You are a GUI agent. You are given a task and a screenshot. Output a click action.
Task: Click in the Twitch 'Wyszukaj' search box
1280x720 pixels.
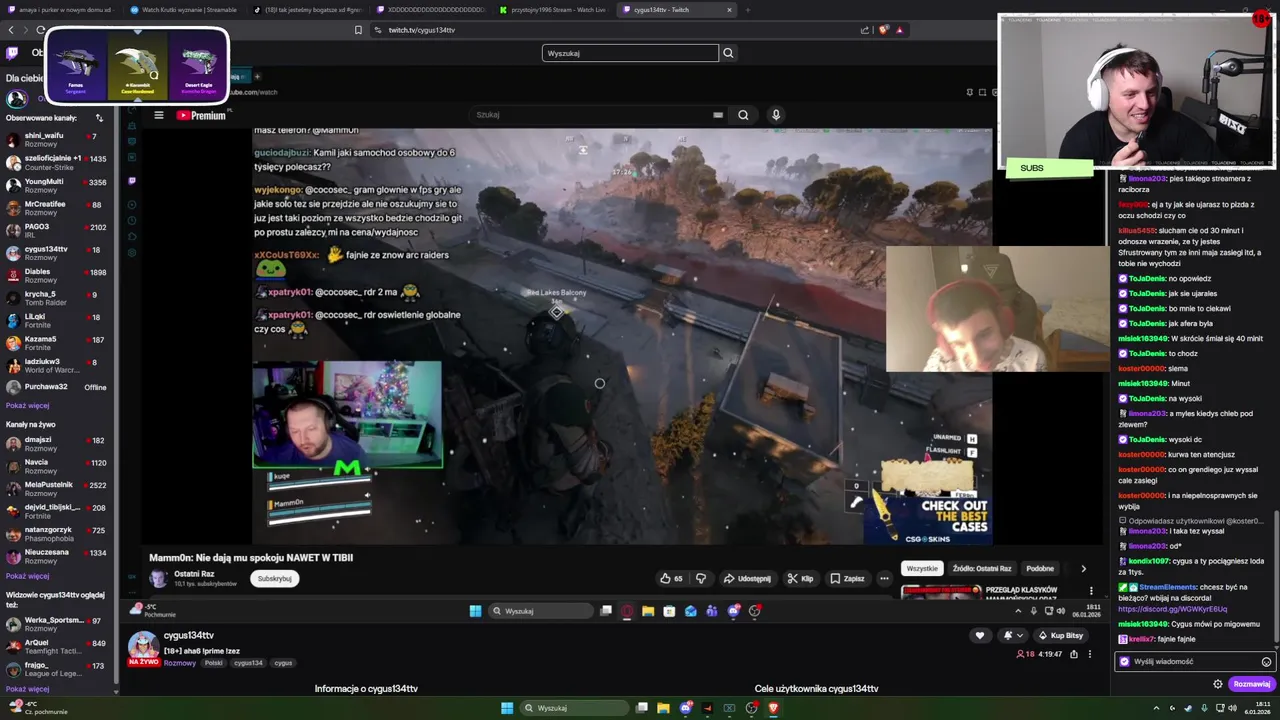(630, 53)
